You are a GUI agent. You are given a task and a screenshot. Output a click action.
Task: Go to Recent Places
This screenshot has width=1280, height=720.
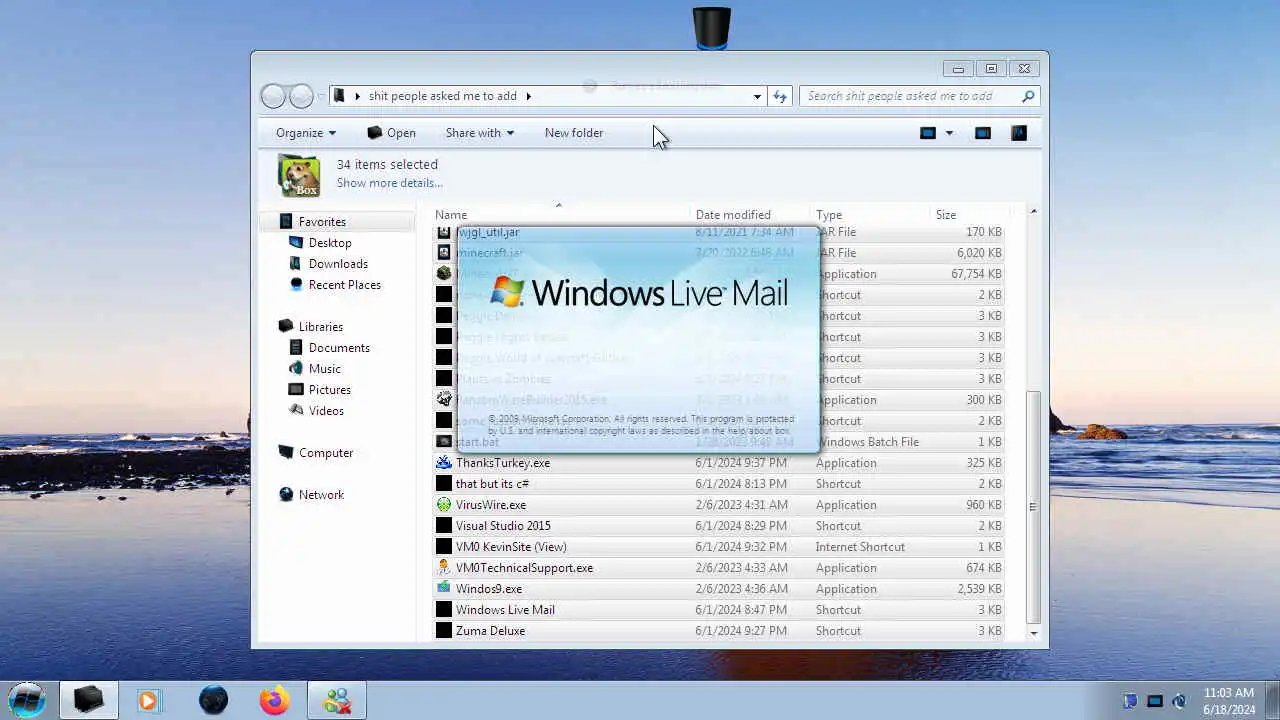point(344,285)
